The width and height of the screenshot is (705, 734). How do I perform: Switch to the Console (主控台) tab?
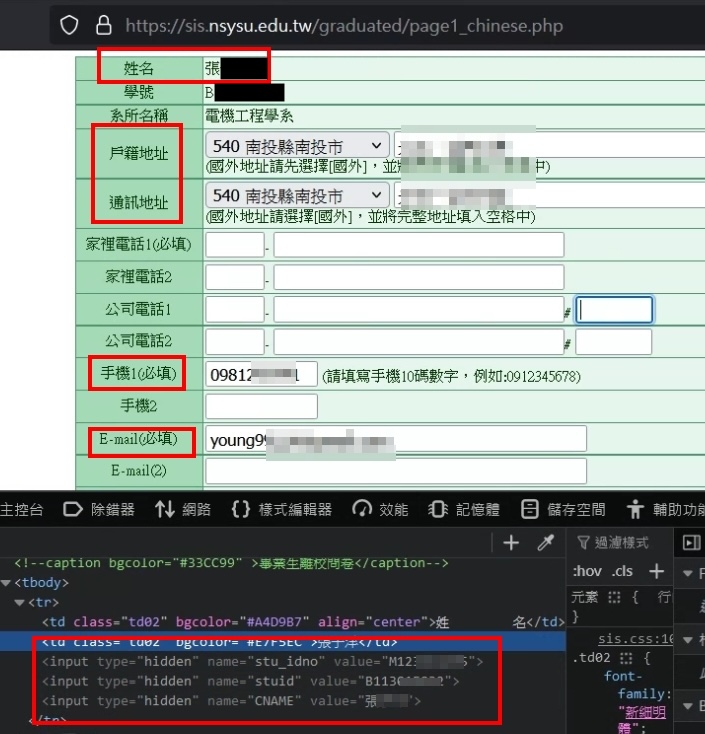(x=22, y=509)
